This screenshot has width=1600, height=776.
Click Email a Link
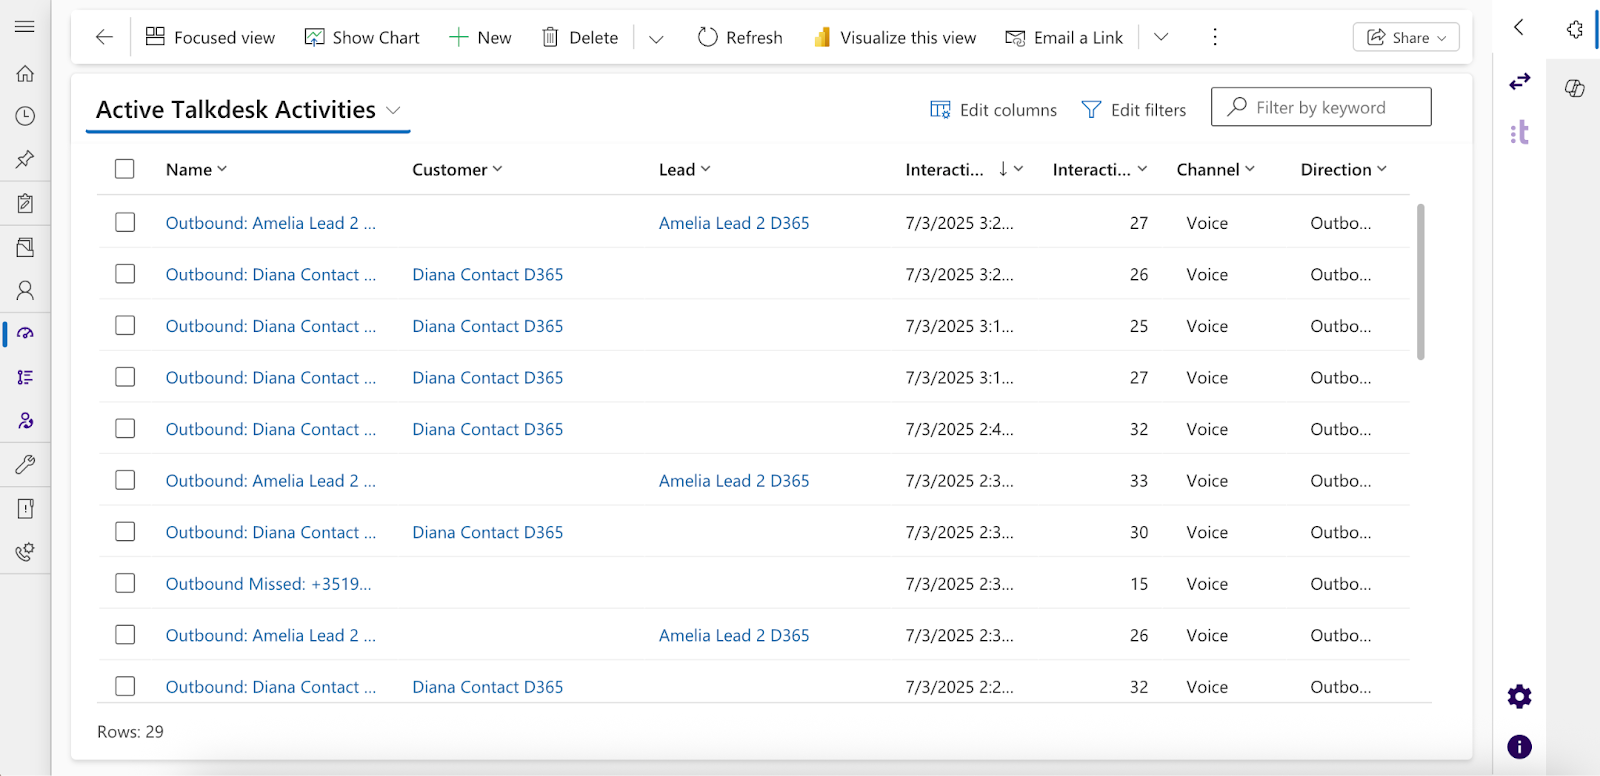(1064, 37)
